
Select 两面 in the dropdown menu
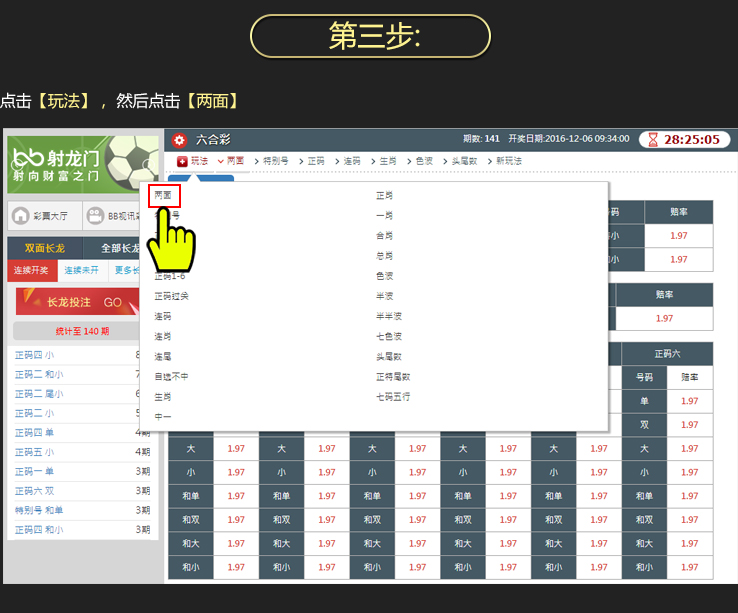coord(163,195)
